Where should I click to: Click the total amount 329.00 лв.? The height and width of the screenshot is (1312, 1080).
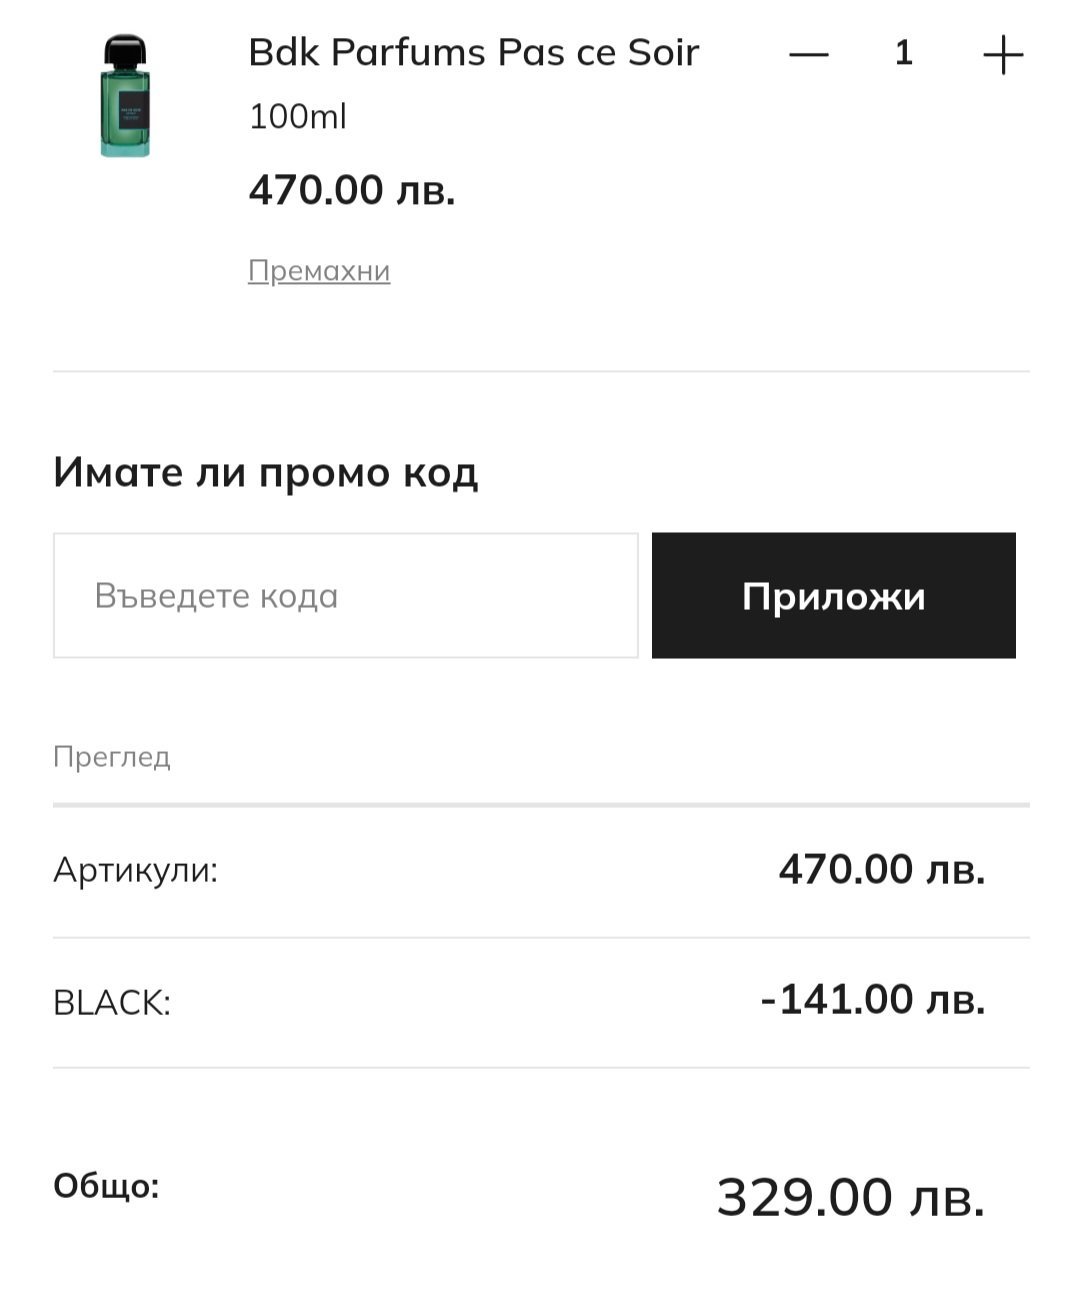point(851,1197)
